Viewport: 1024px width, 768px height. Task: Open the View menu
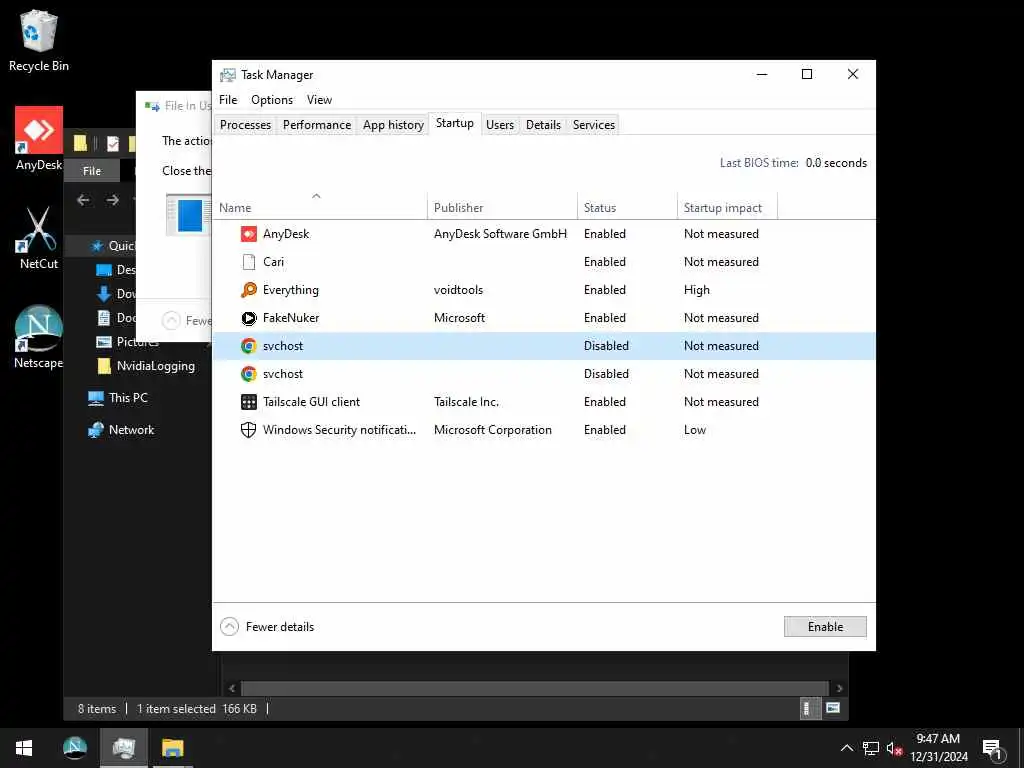[x=319, y=100]
